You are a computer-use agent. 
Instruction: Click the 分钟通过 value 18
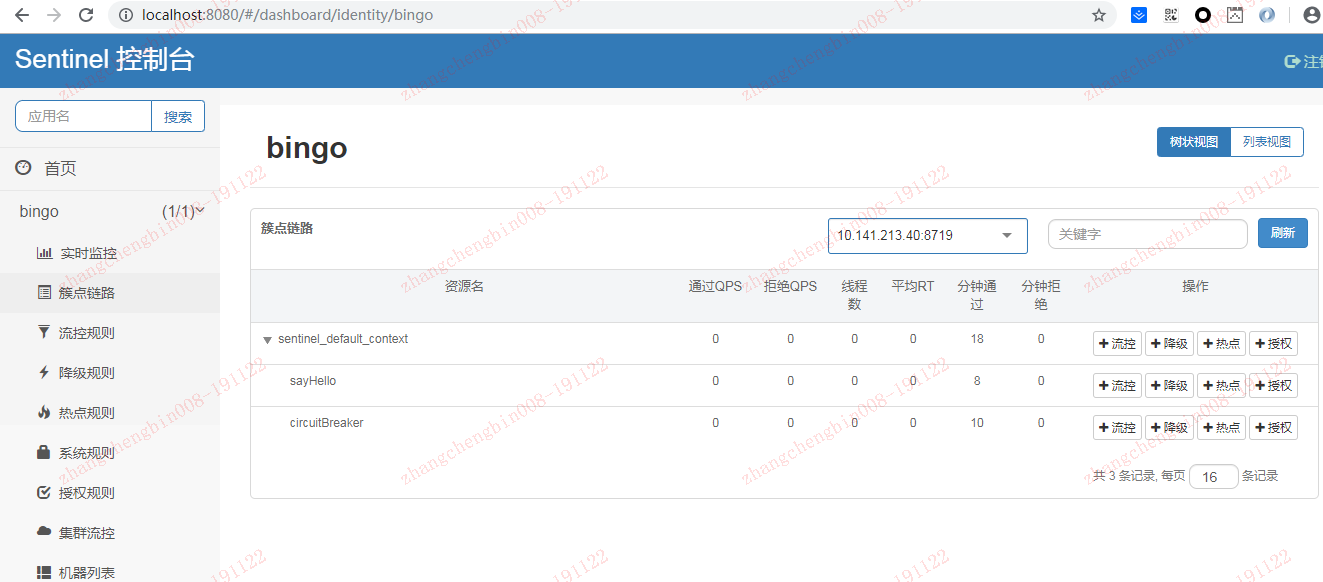[x=977, y=339]
